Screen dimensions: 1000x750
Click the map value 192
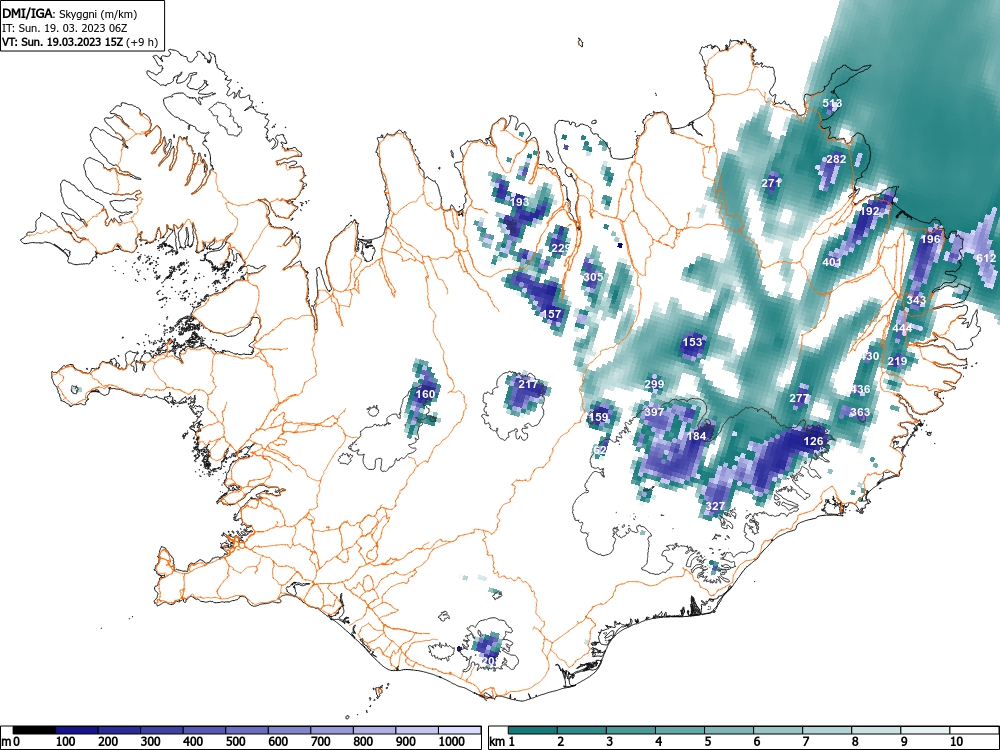pos(870,211)
